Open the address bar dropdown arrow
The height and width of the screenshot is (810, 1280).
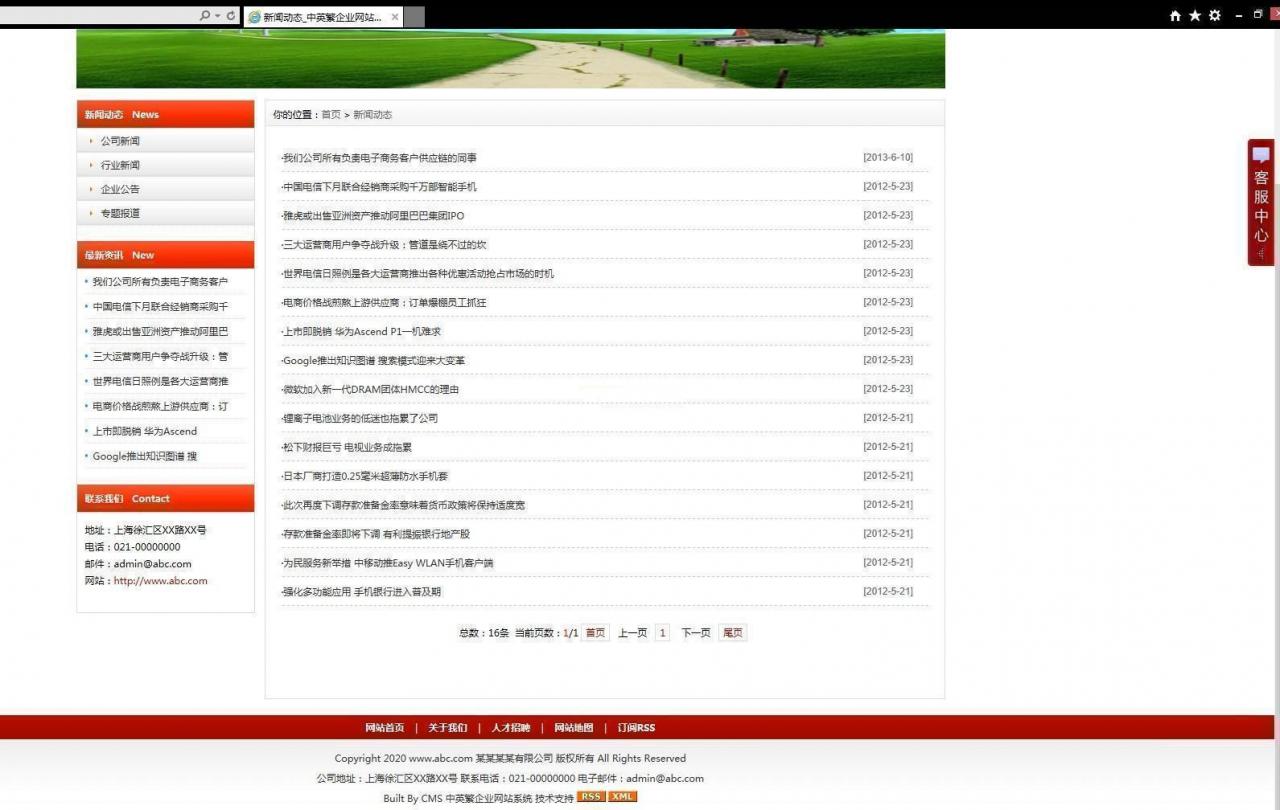pyautogui.click(x=217, y=16)
